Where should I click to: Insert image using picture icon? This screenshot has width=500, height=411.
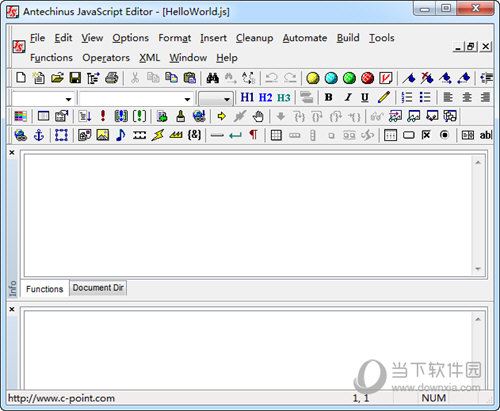click(x=103, y=135)
